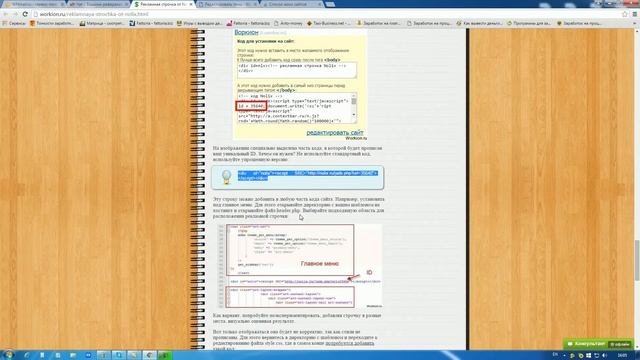Click the Internet Explorer taskbar icon
Image resolution: width=640 pixels, height=360 pixels.
pos(27,355)
